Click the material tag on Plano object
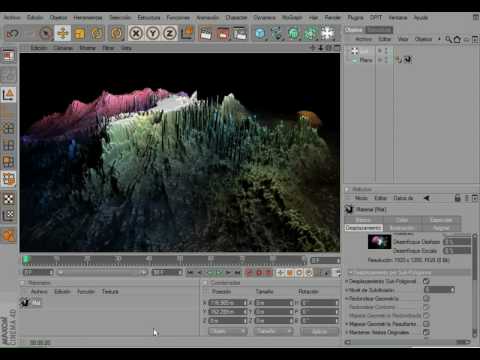The image size is (480, 360). point(409,60)
